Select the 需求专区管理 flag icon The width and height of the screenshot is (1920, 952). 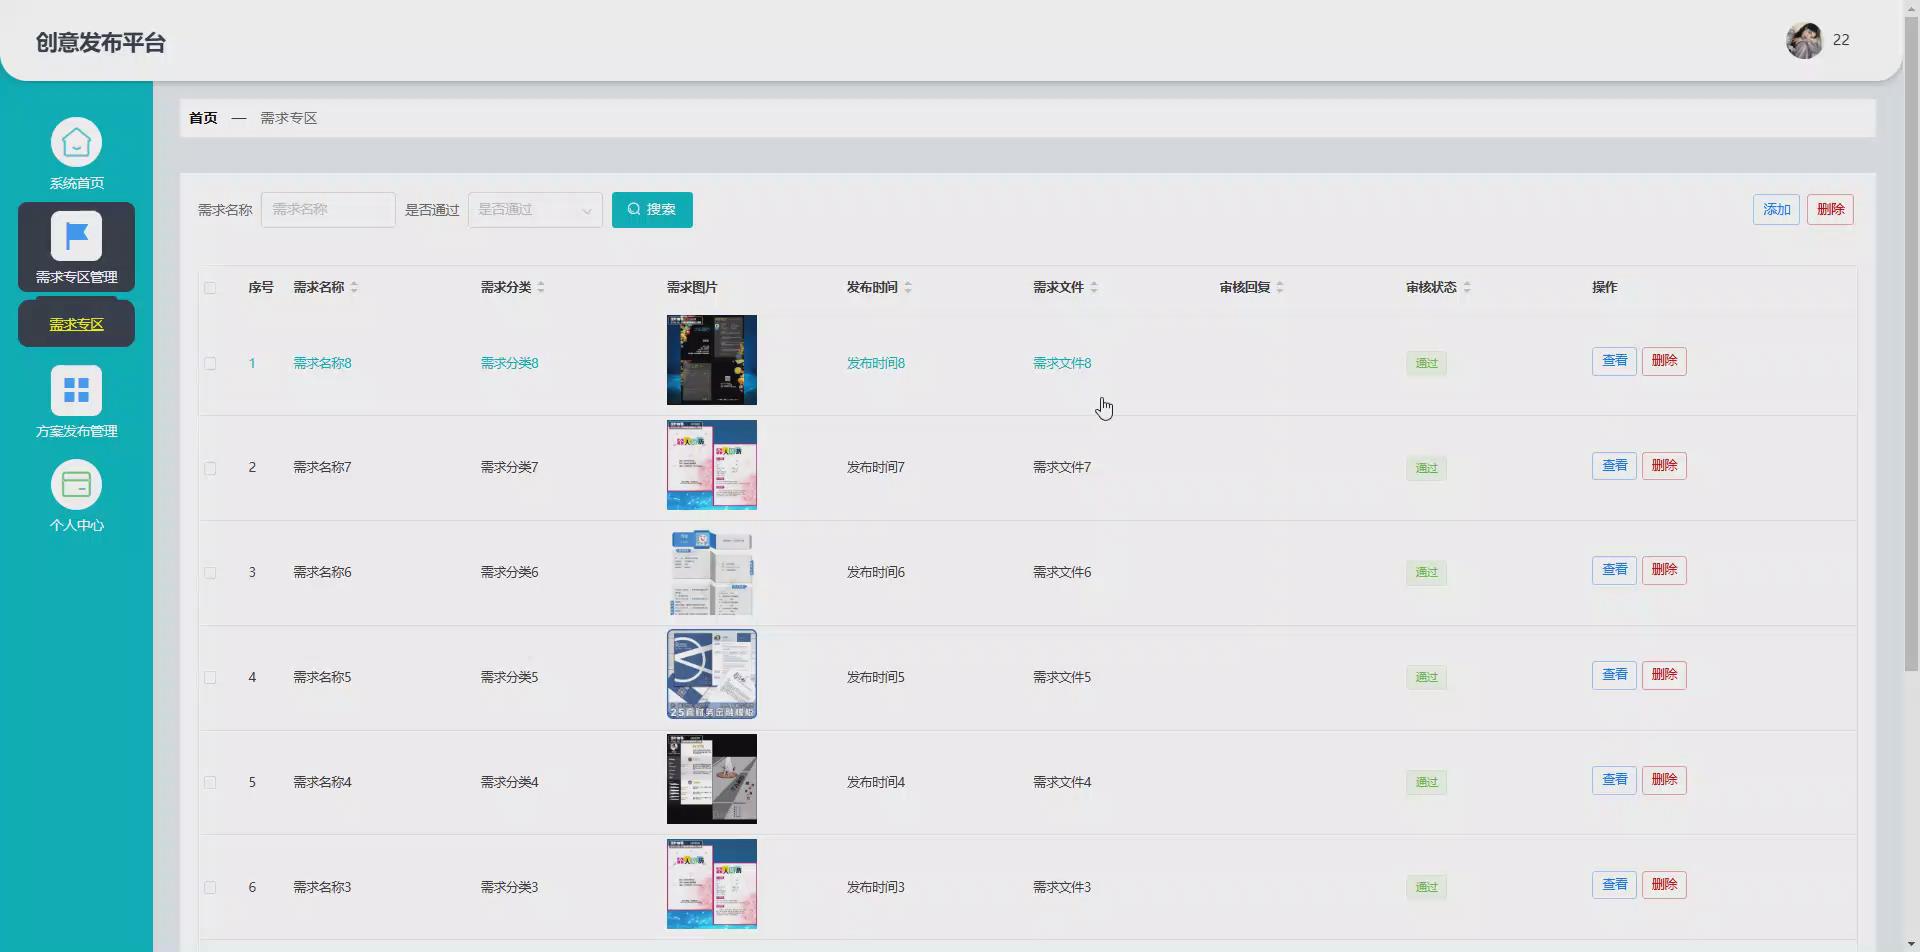76,236
